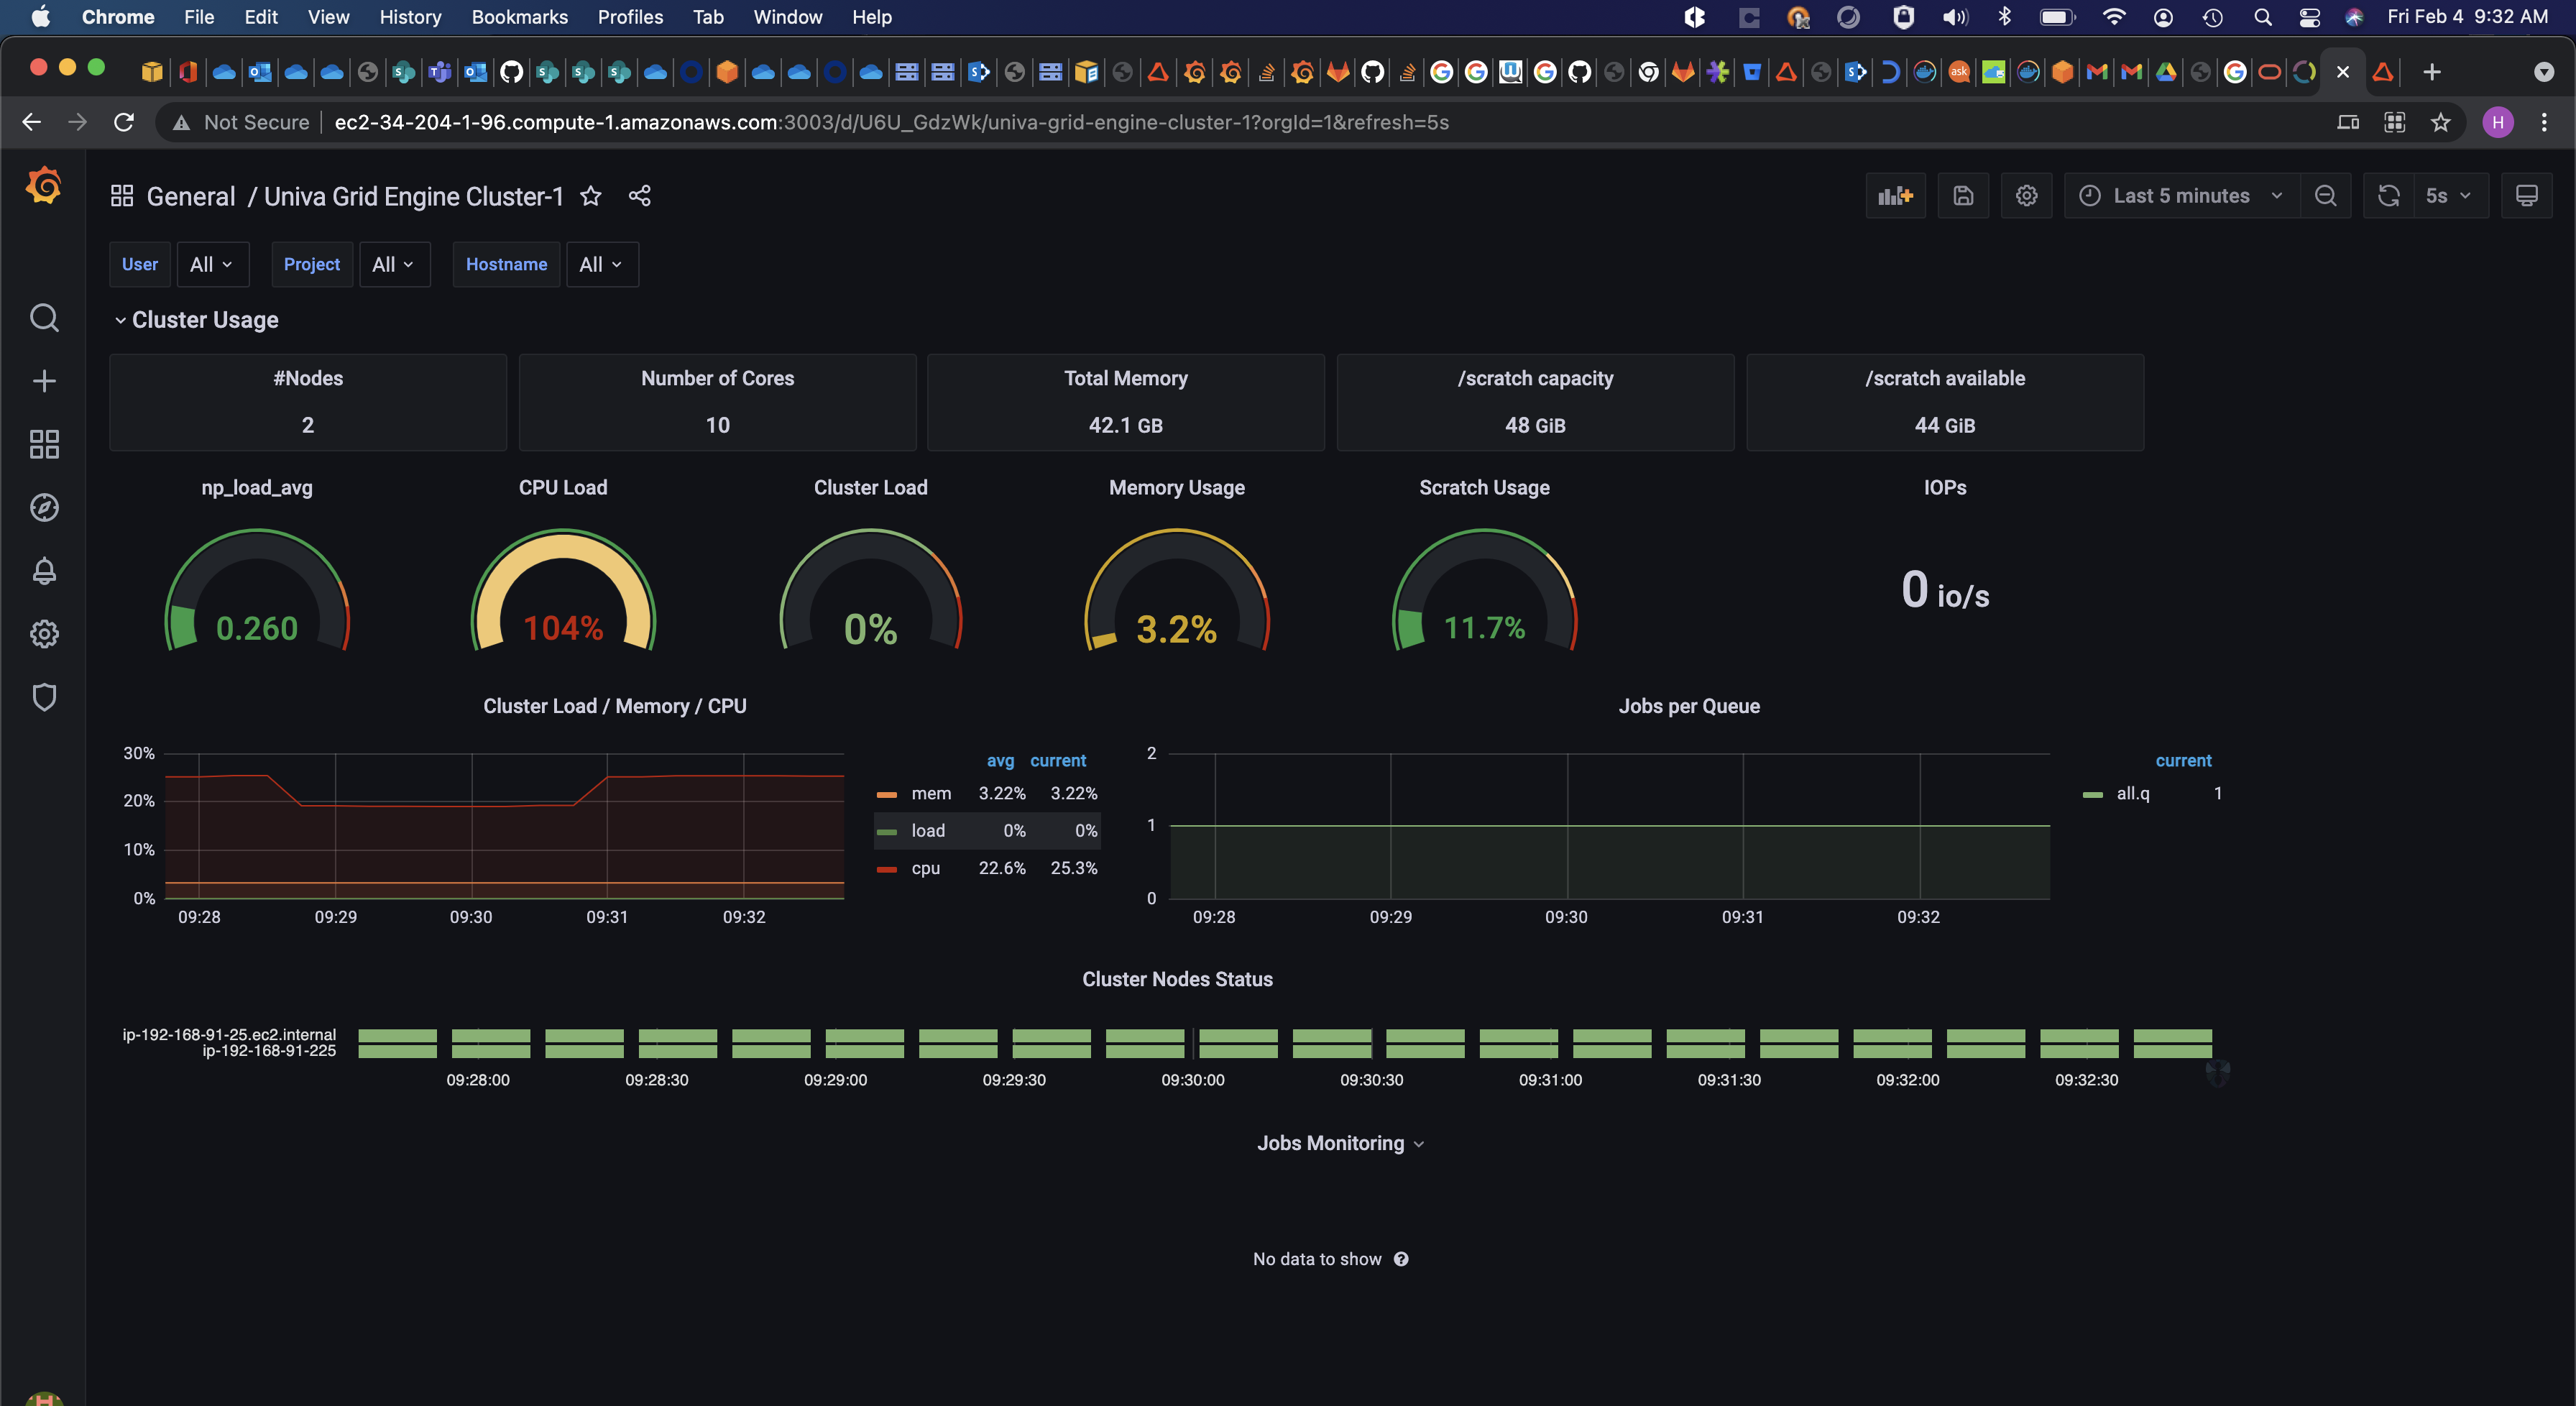
Task: Open the Dashboards grid icon in sidebar
Action: pos(44,444)
